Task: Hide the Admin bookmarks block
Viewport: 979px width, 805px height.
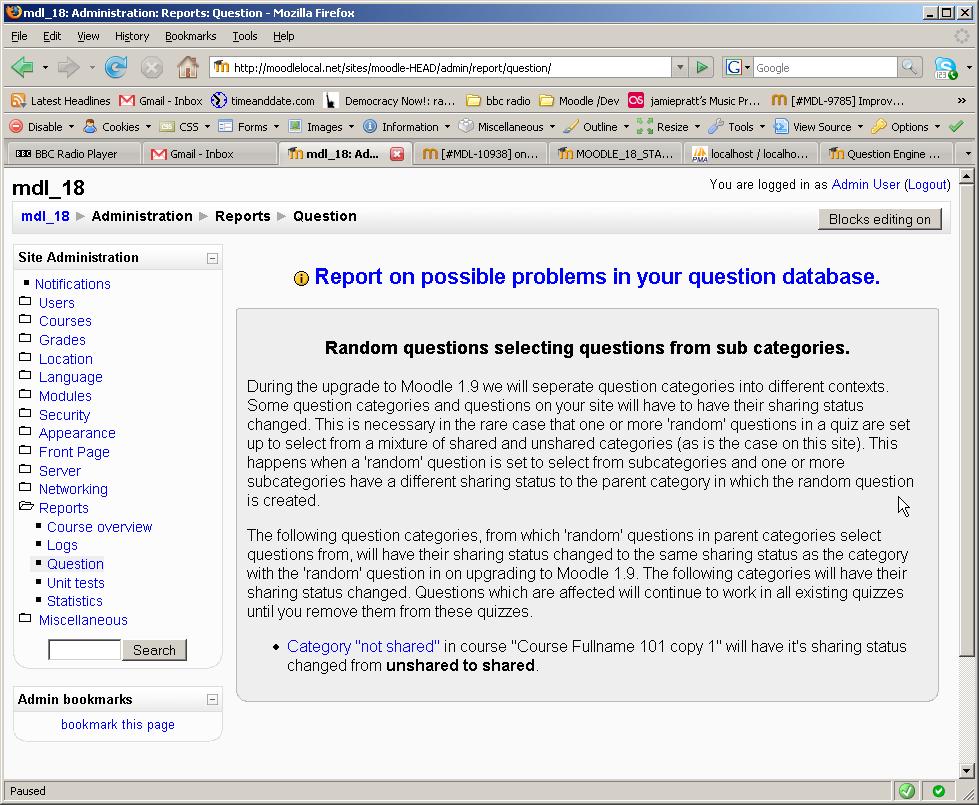Action: [212, 700]
